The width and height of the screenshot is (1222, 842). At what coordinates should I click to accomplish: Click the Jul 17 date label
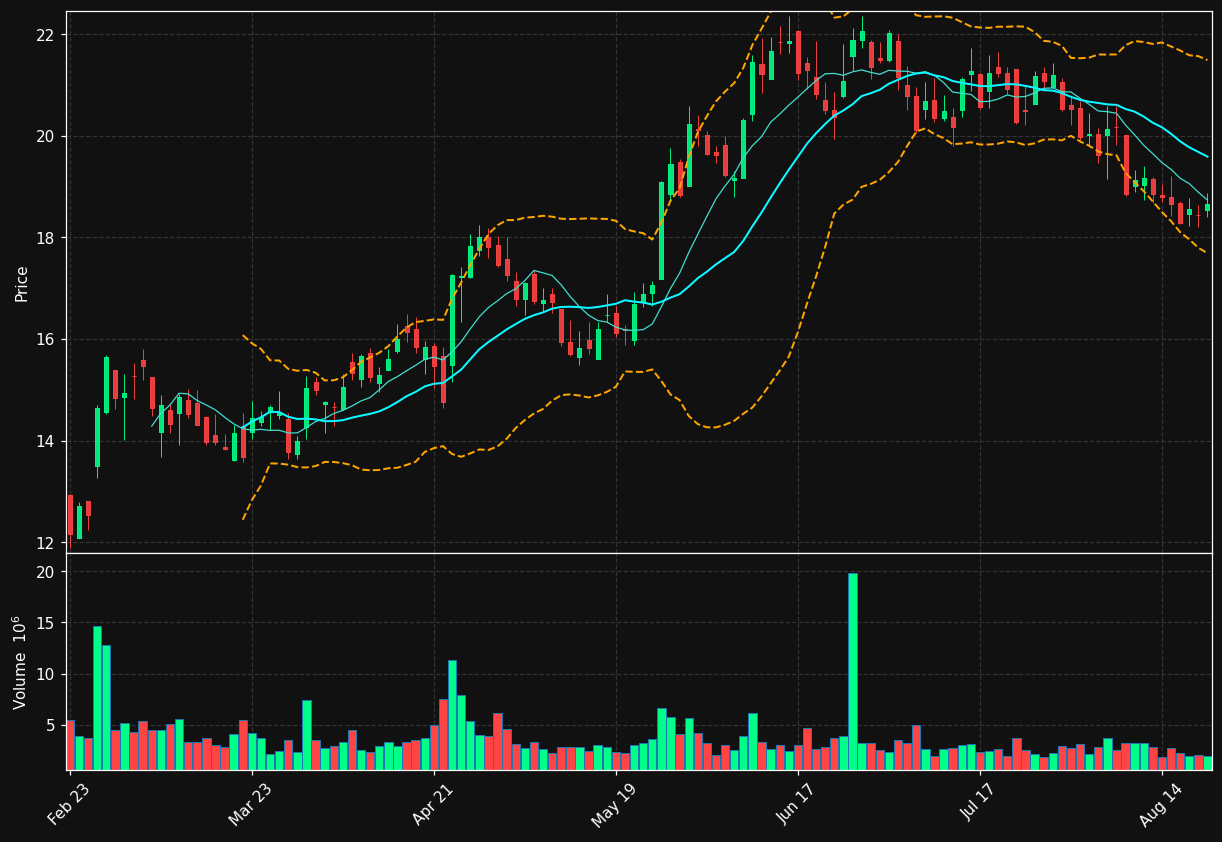(979, 803)
